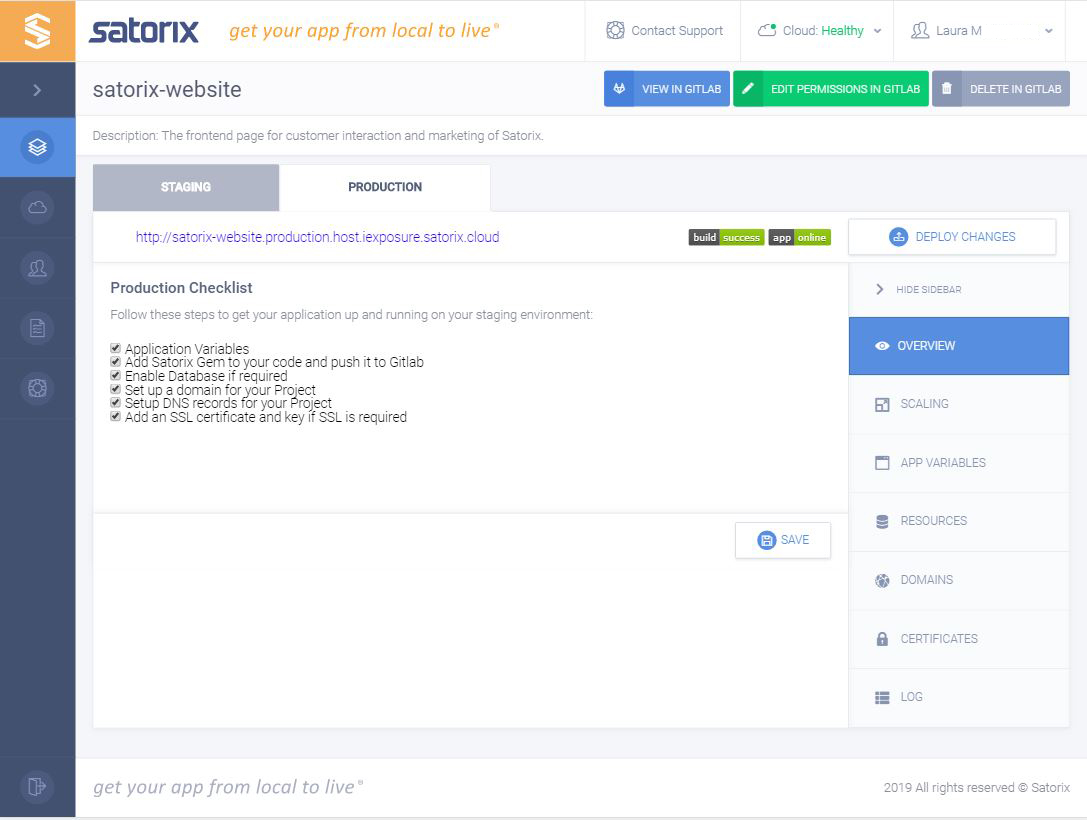Click the header tagline get your app

pyautogui.click(x=364, y=30)
